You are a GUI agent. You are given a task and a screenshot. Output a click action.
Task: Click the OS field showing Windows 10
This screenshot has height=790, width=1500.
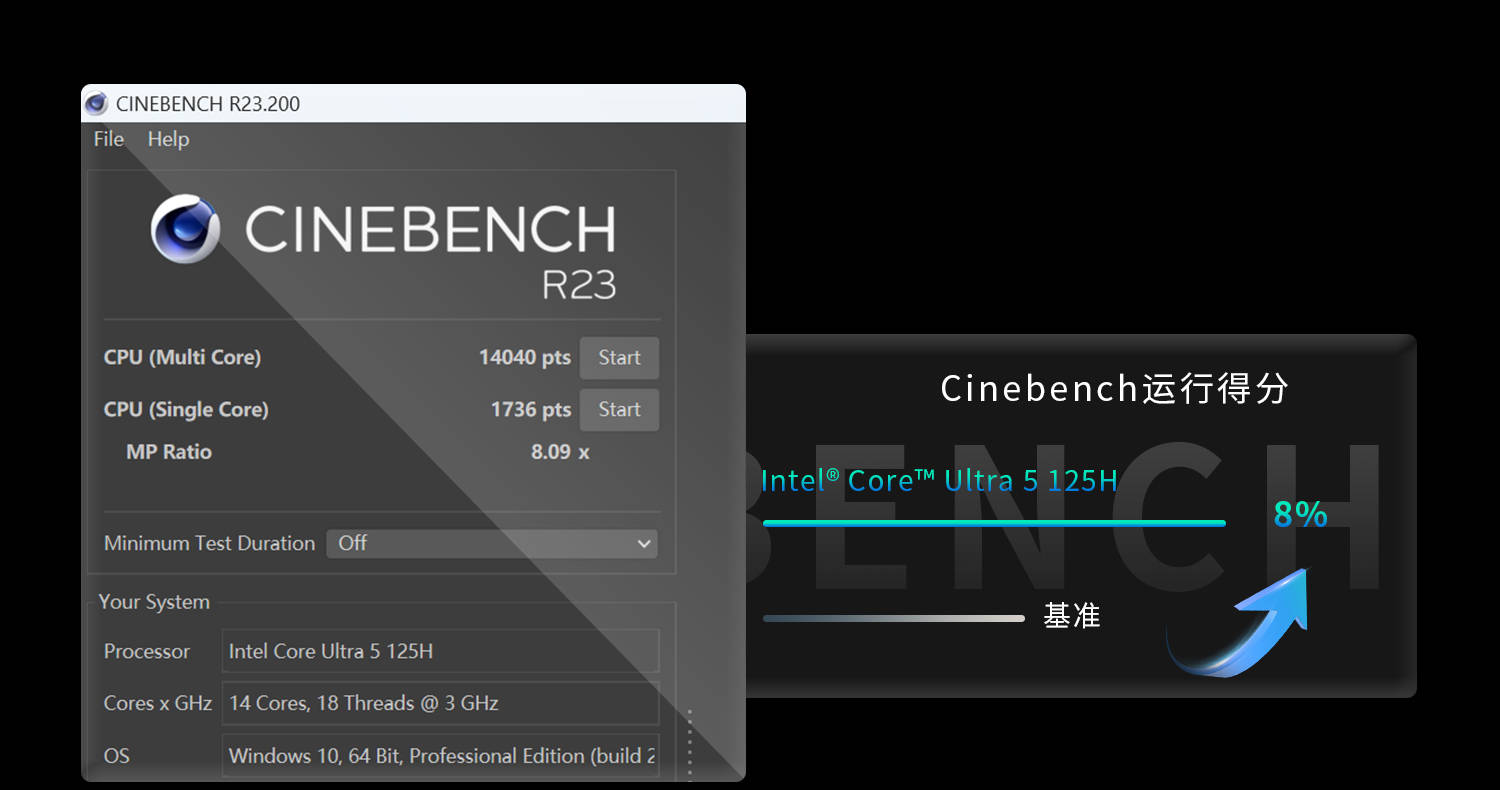tap(440, 755)
